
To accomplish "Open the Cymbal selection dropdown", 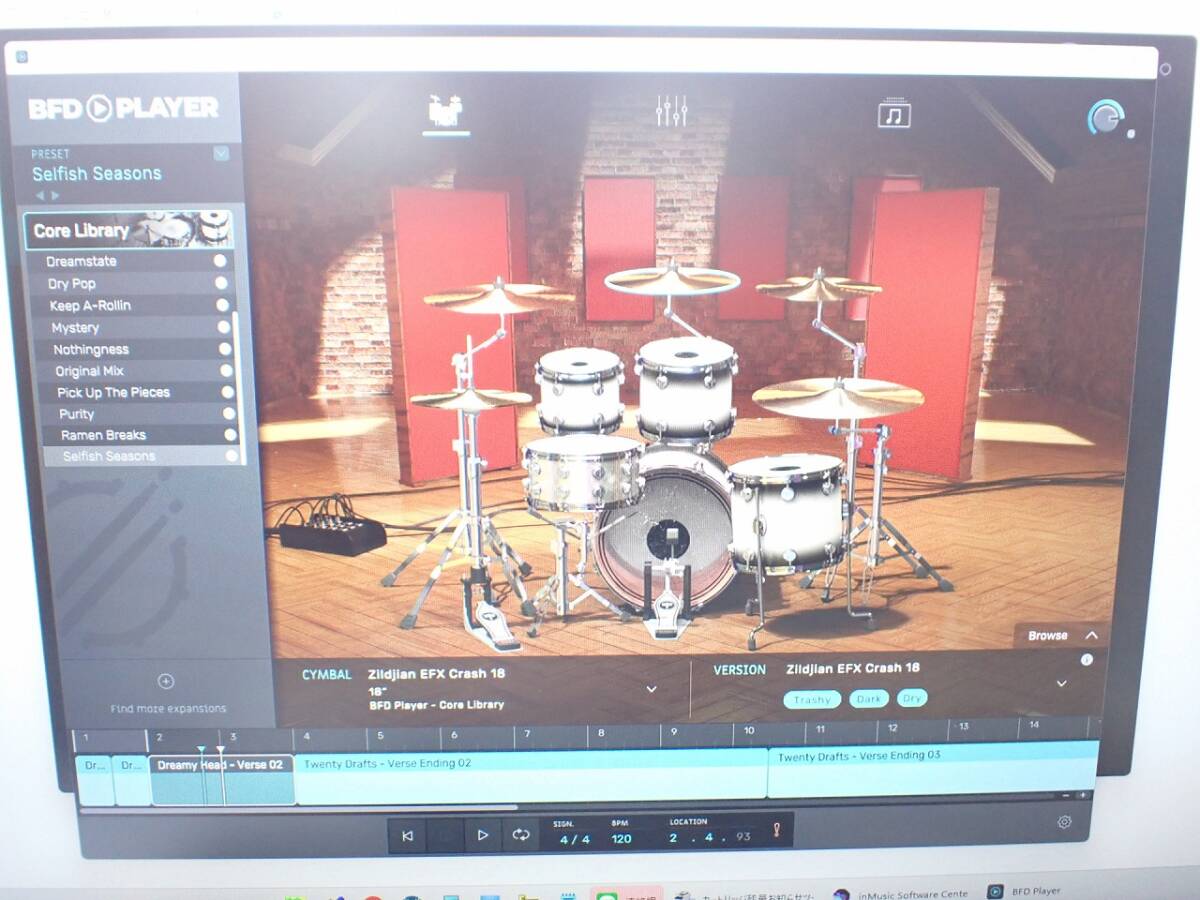I will click(651, 689).
